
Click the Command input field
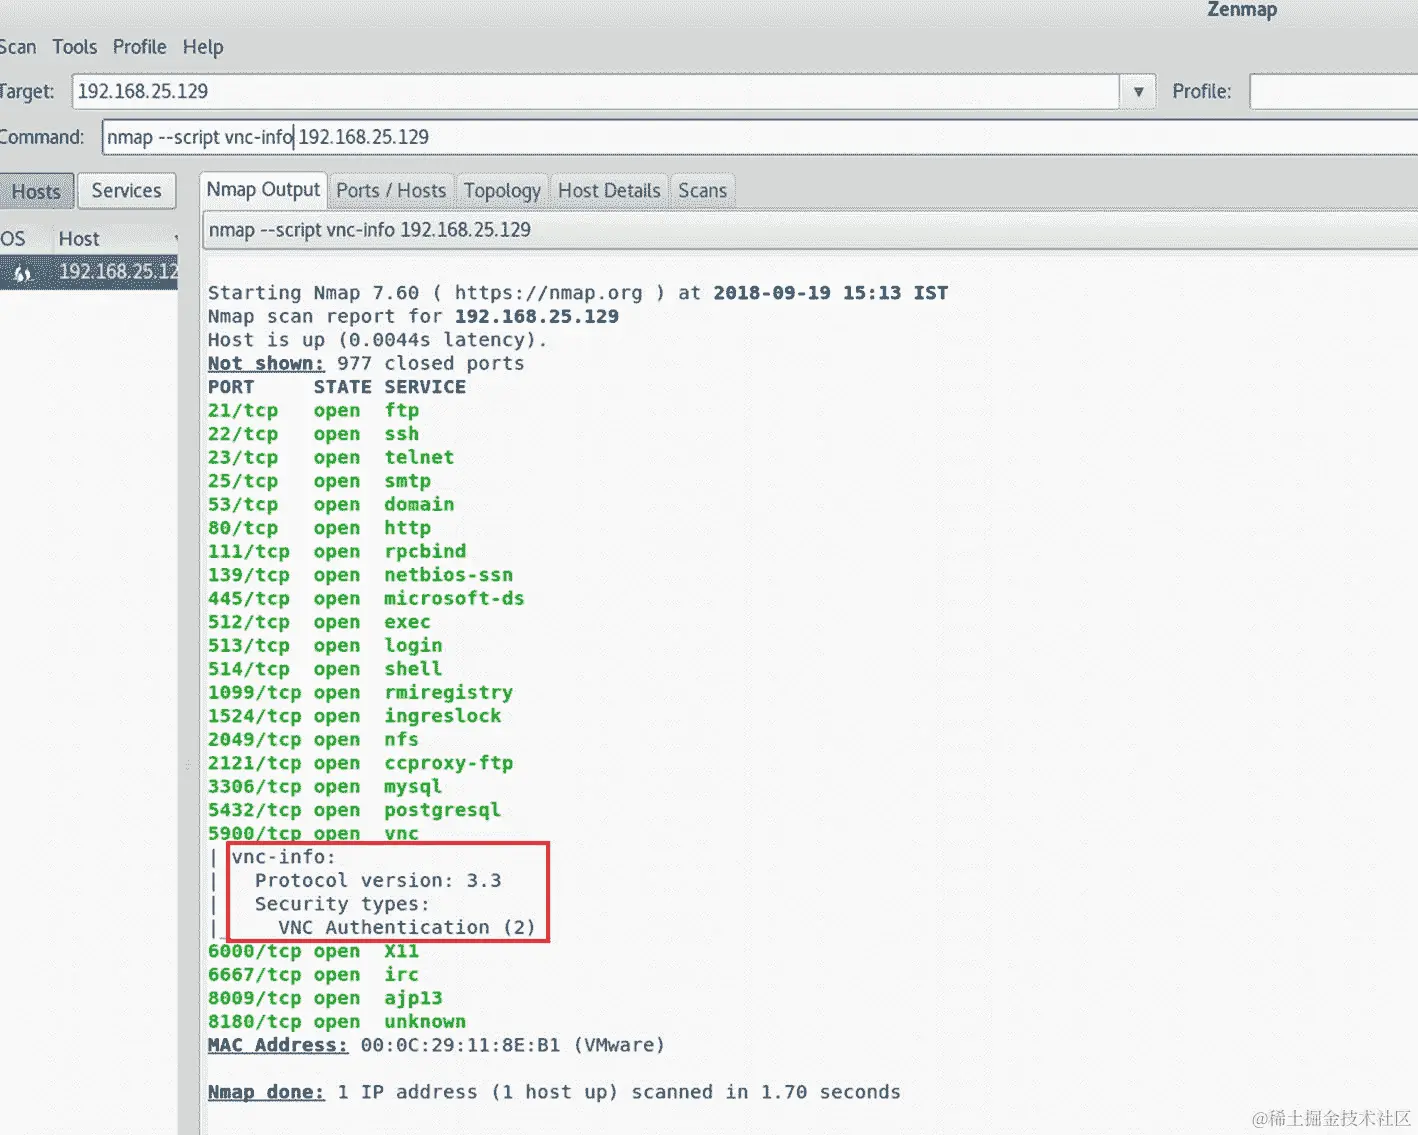click(760, 137)
